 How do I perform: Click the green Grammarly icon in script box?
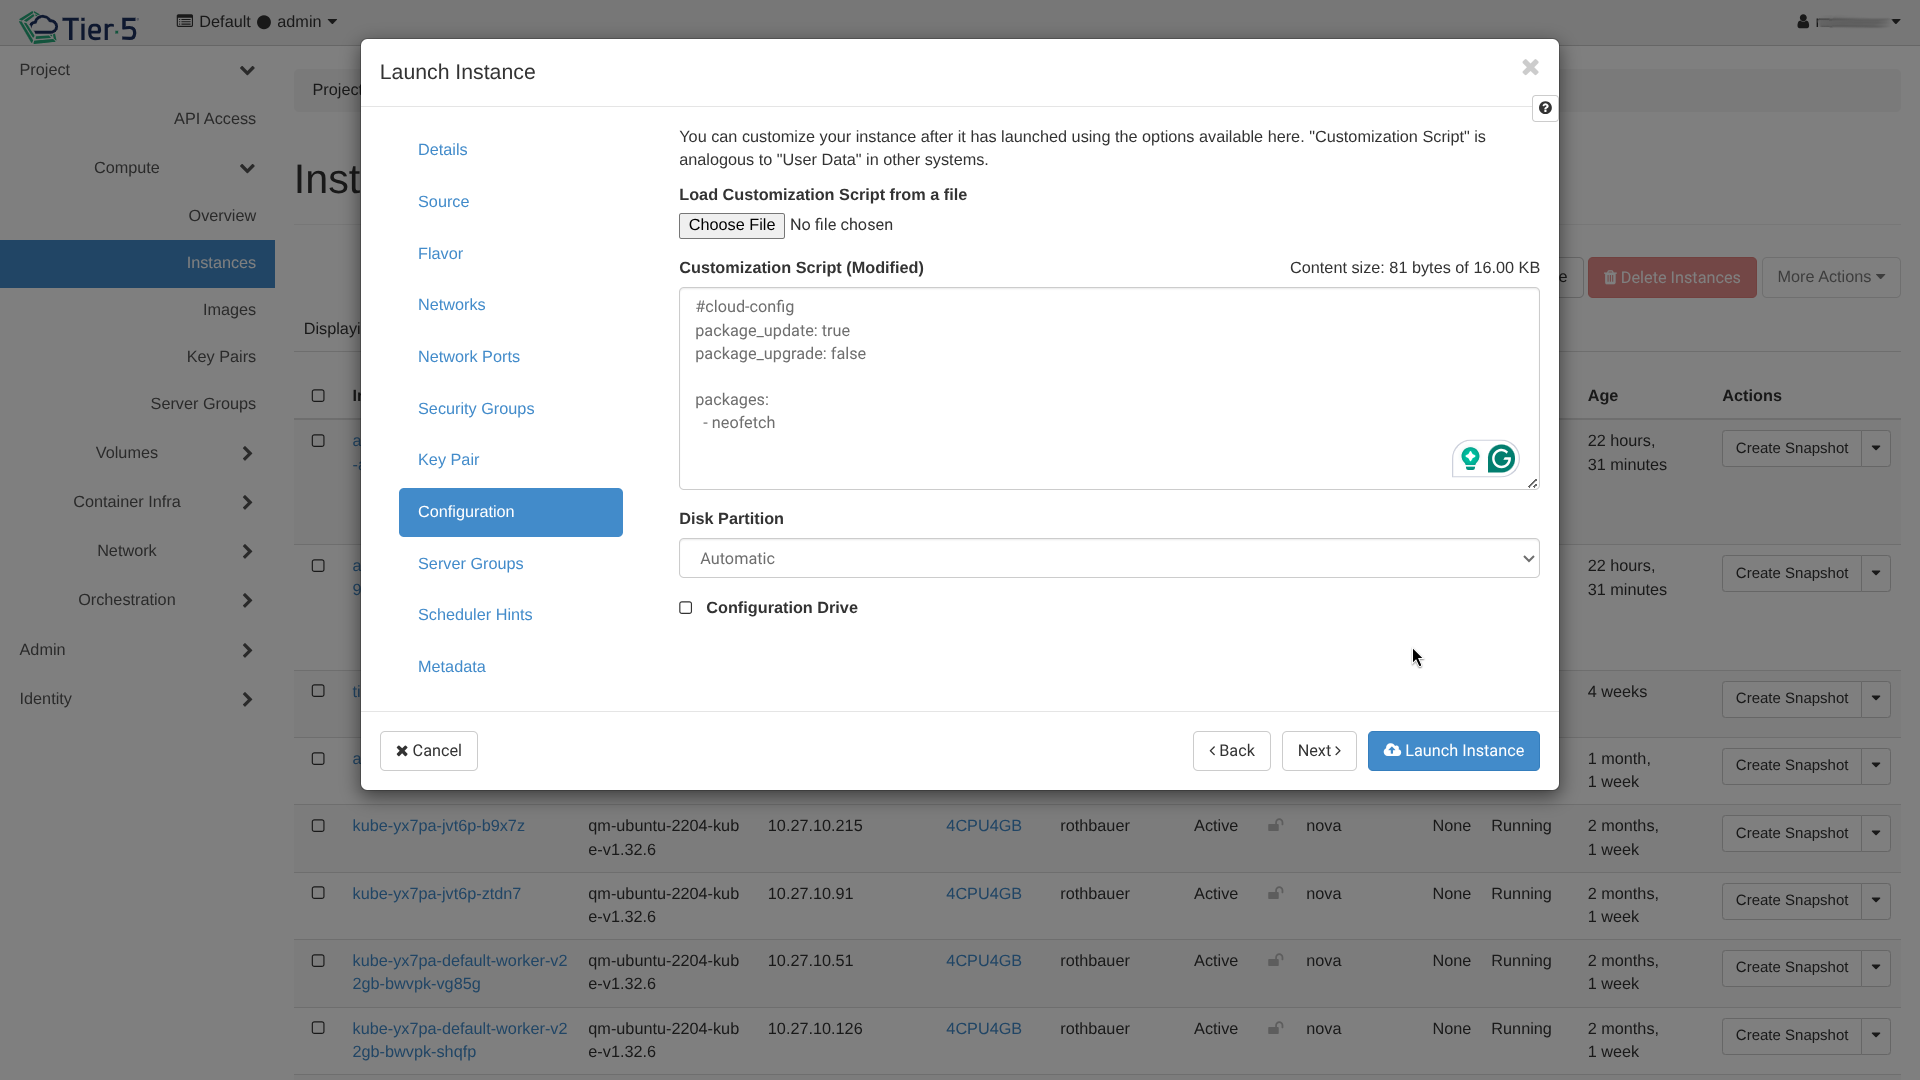(x=1501, y=459)
